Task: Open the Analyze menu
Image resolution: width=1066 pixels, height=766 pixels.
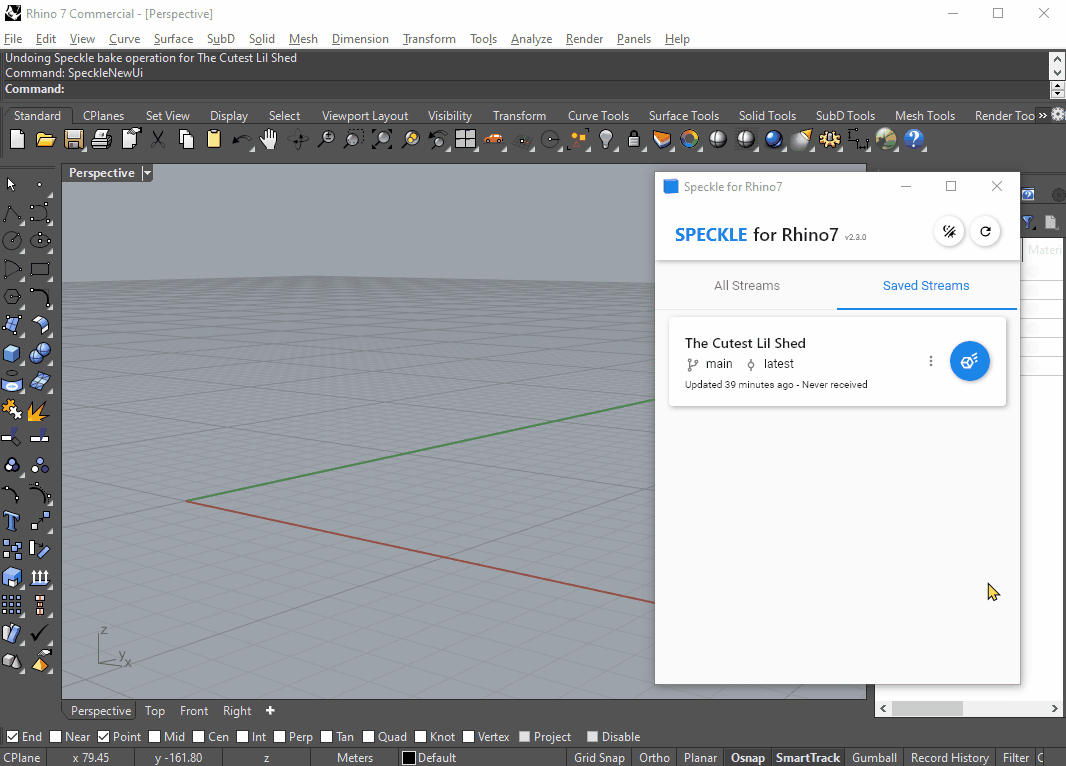Action: (532, 39)
